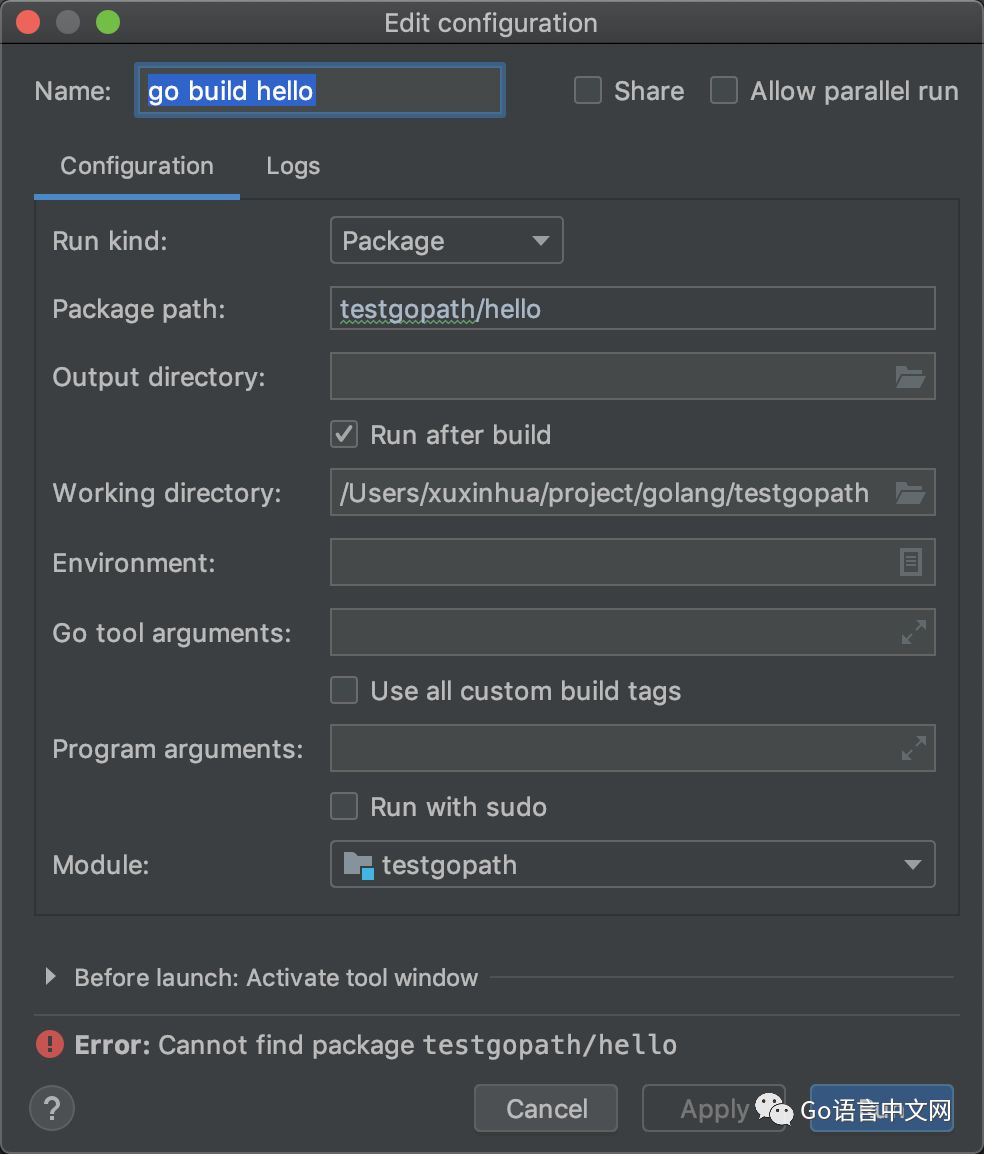Viewport: 984px width, 1154px height.
Task: Uncheck Run after build option
Action: click(344, 435)
